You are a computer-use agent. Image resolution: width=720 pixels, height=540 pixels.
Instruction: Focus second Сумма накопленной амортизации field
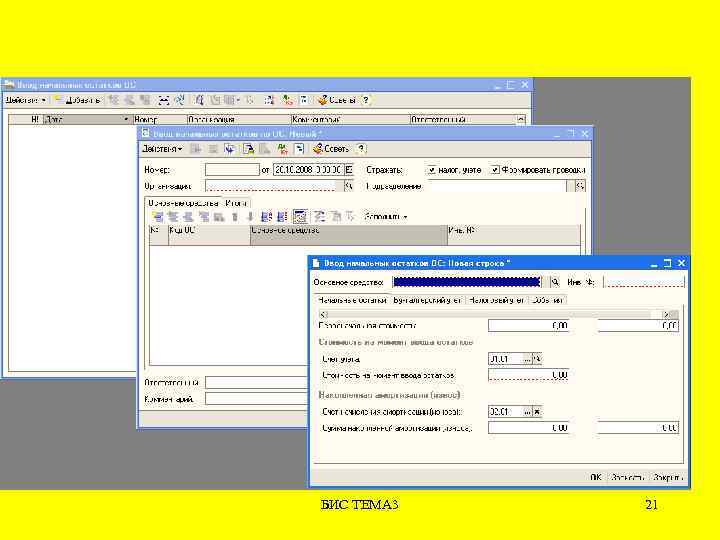coord(638,428)
